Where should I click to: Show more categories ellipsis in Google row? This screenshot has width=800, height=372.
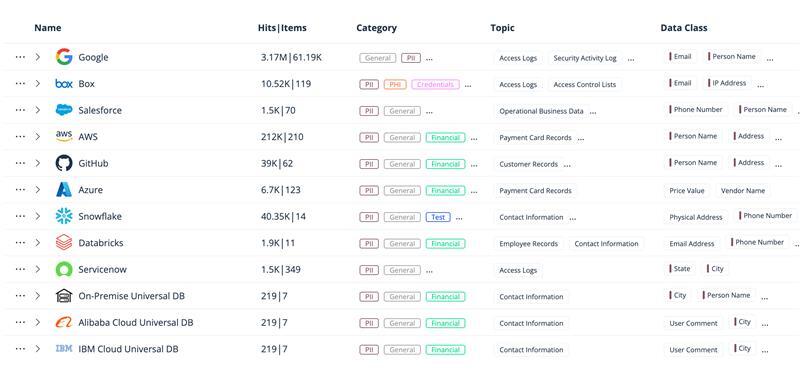[x=429, y=59]
